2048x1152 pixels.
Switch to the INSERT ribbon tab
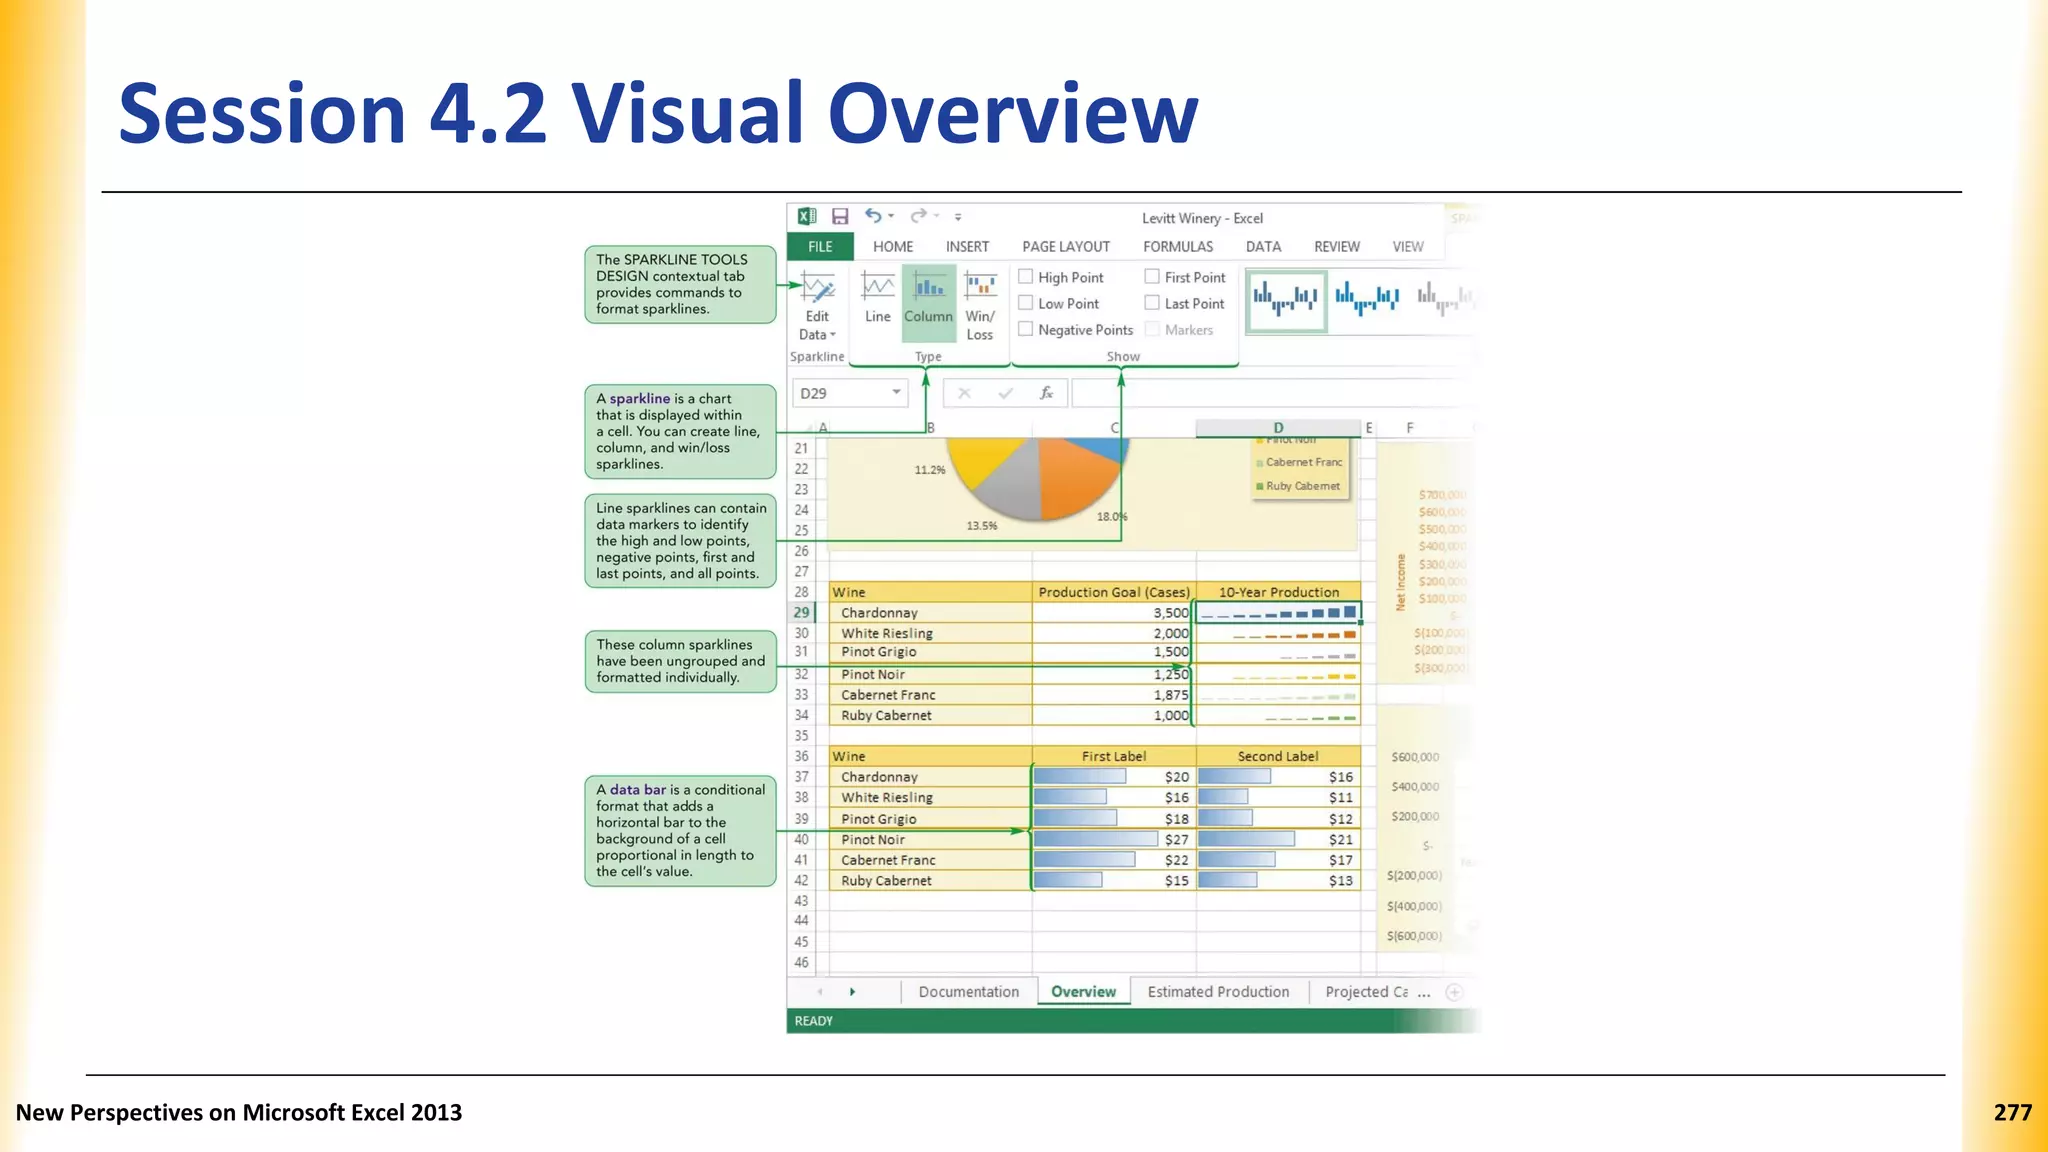tap(967, 246)
